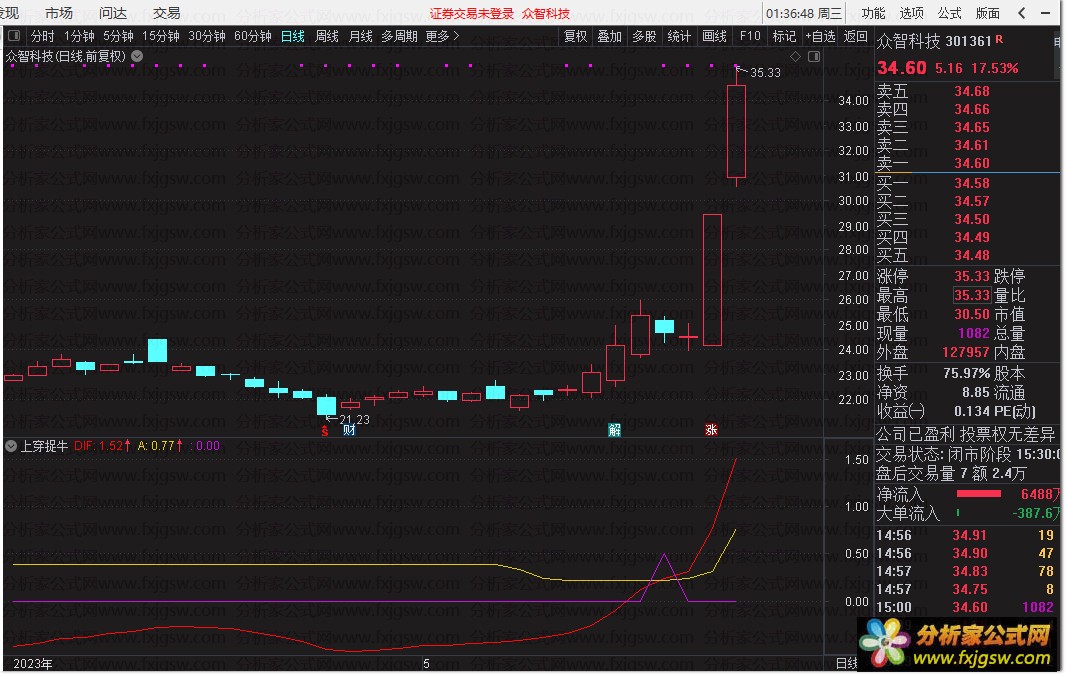Open F10 company info
The width and height of the screenshot is (1067, 675).
750,36
